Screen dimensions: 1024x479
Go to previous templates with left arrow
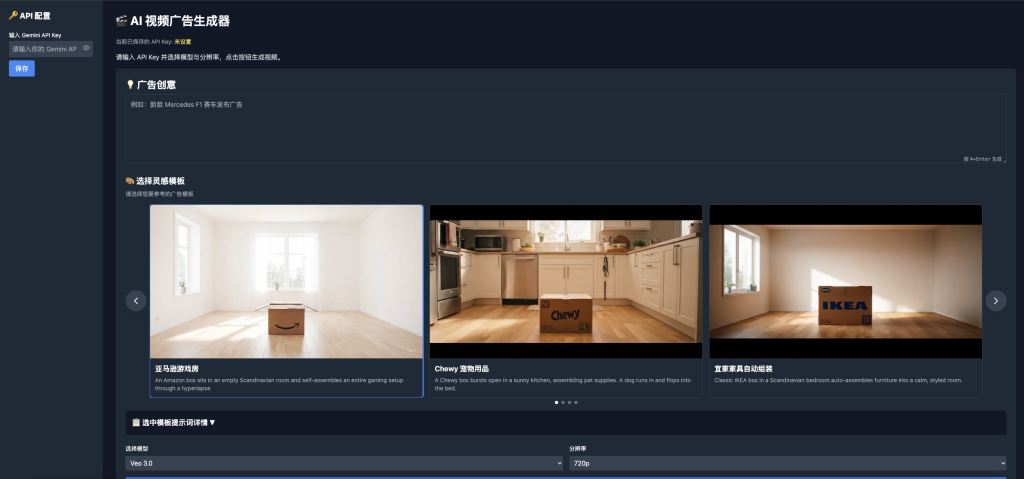tap(136, 301)
